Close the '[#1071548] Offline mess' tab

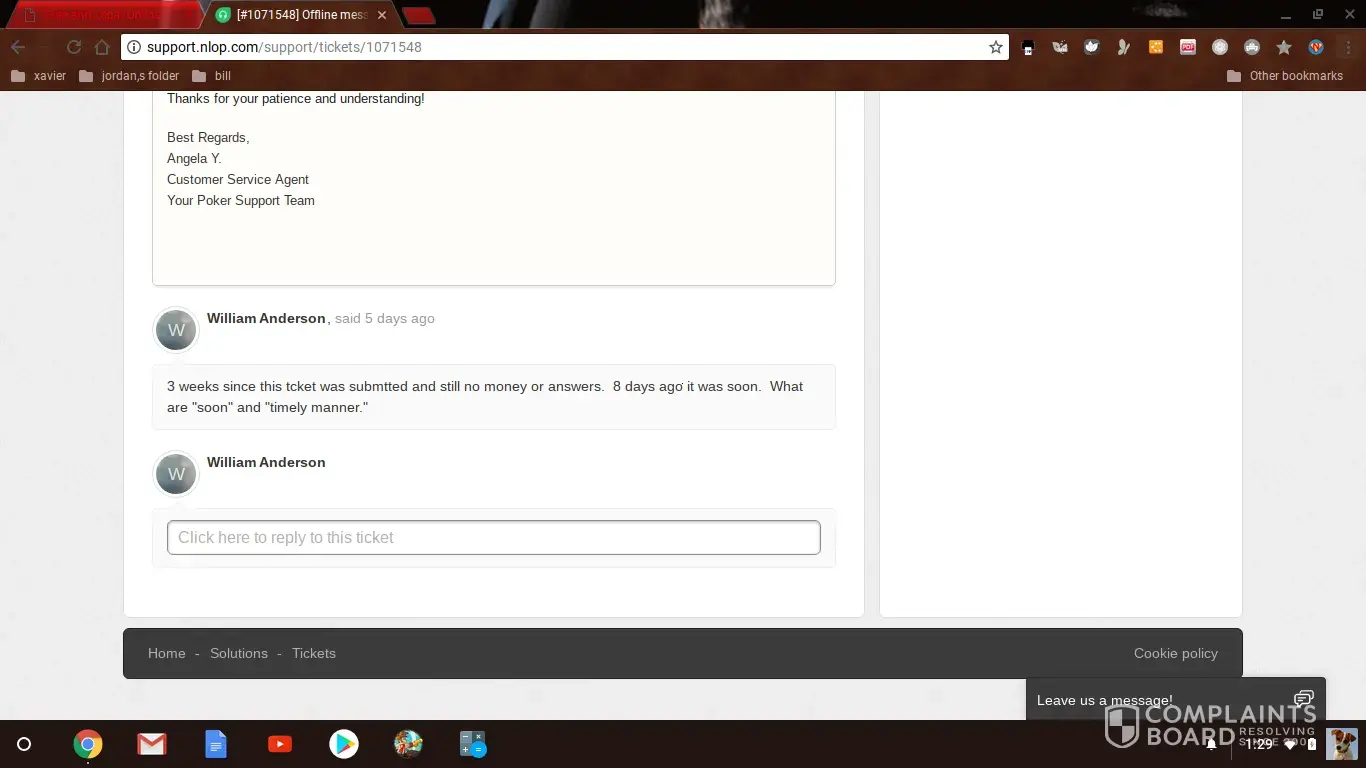pyautogui.click(x=381, y=15)
